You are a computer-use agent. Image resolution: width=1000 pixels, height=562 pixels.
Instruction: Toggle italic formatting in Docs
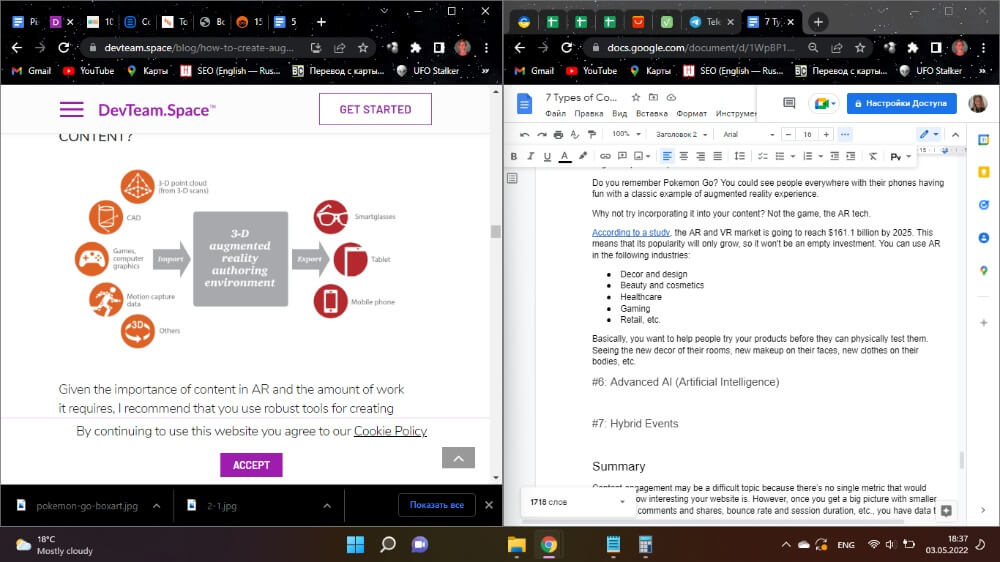click(x=530, y=156)
